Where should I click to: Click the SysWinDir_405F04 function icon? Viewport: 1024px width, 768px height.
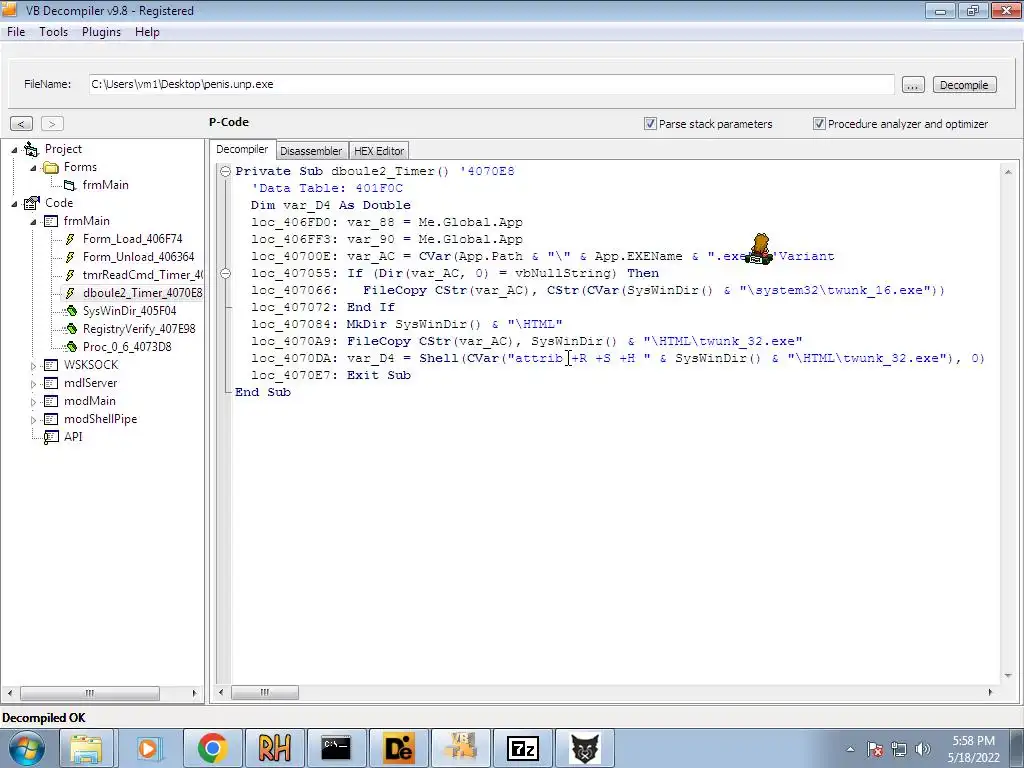click(x=71, y=311)
